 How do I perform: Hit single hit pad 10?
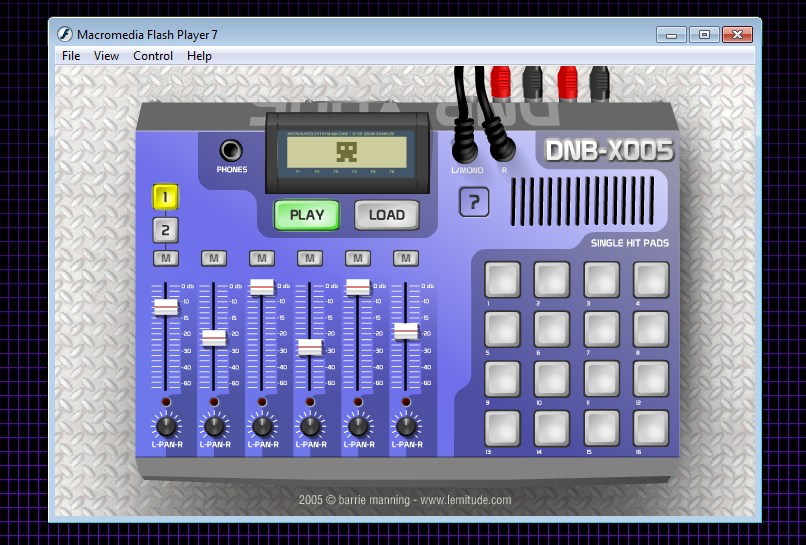pos(552,378)
